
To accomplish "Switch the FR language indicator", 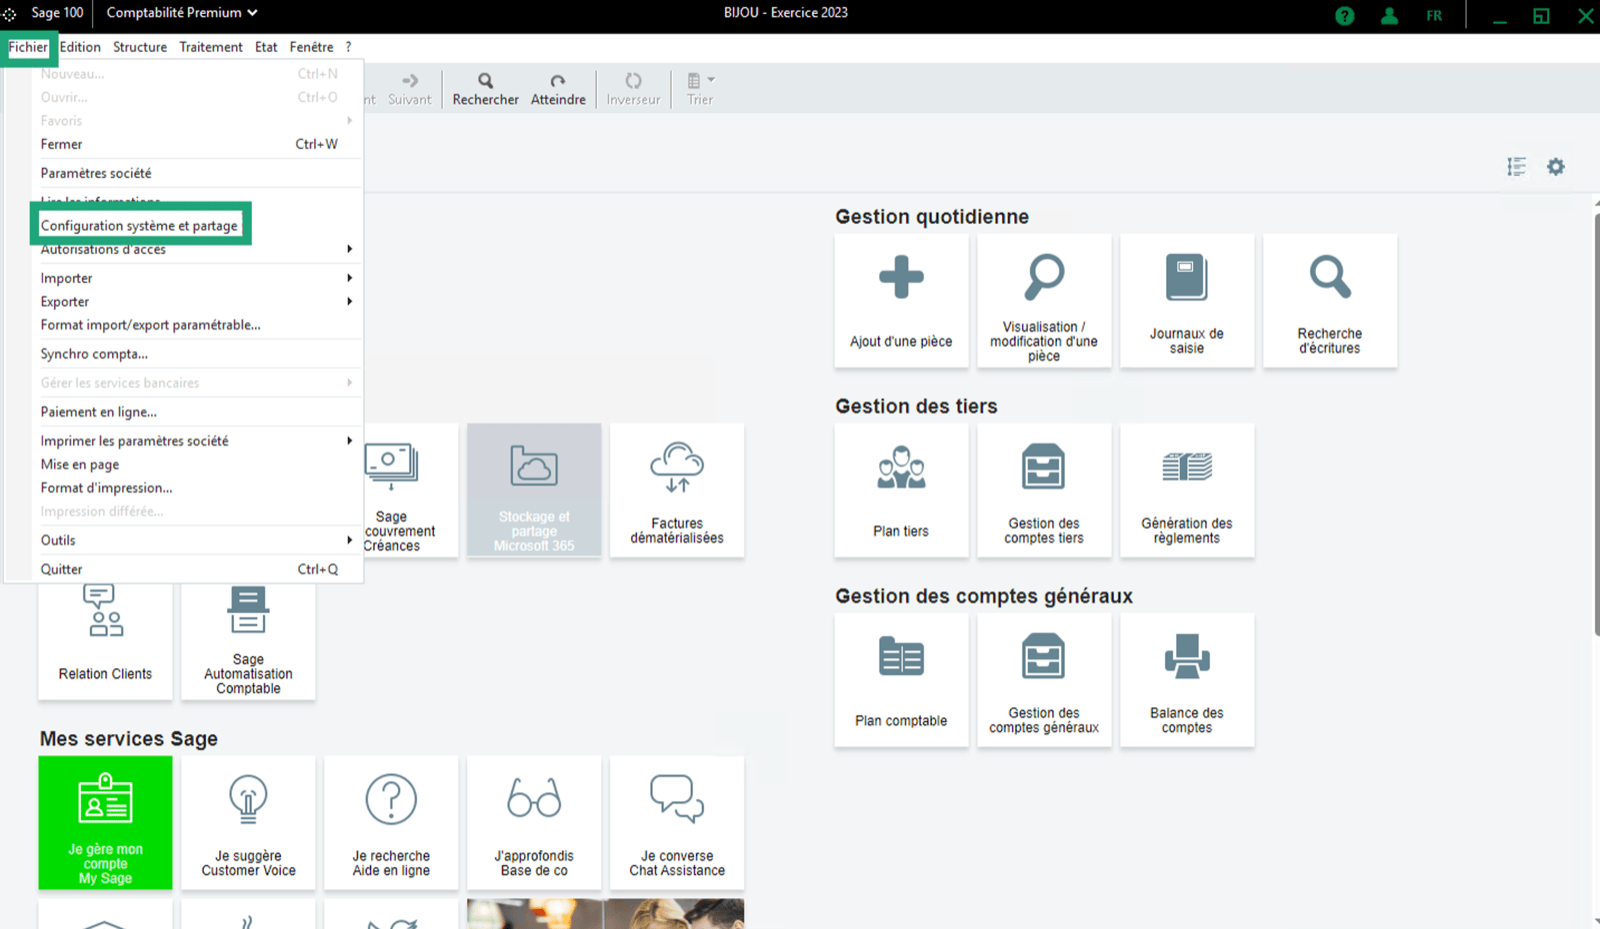I will (x=1434, y=16).
